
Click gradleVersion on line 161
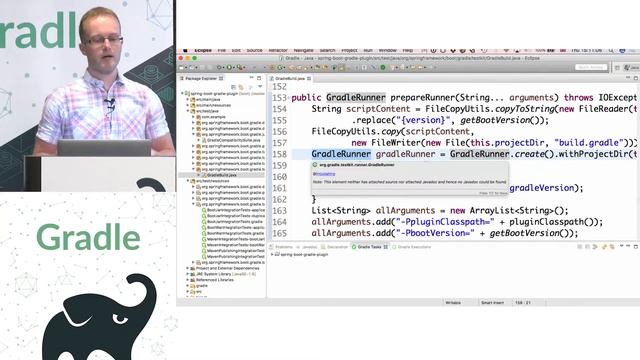coord(542,188)
